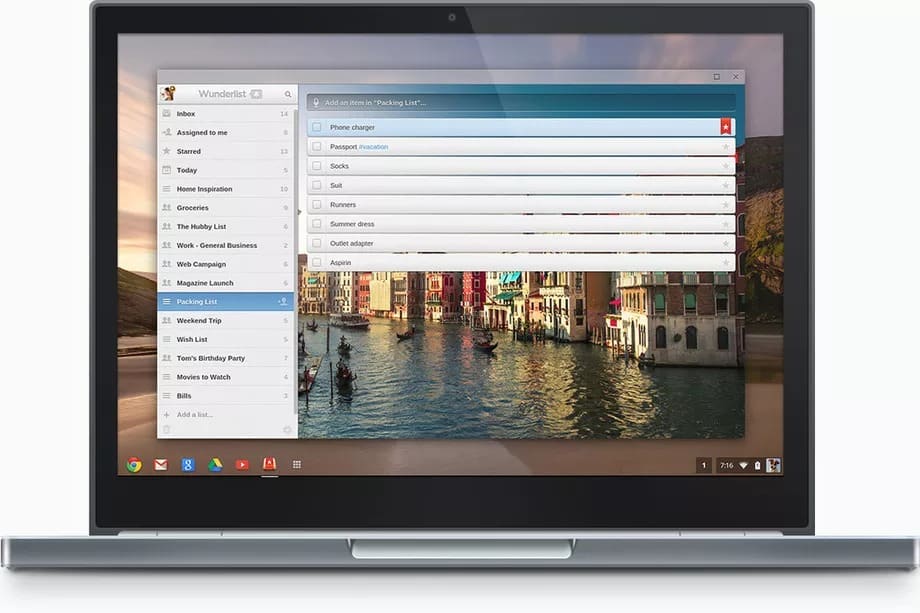
Task: Select the Packing List row
Action: [225, 302]
